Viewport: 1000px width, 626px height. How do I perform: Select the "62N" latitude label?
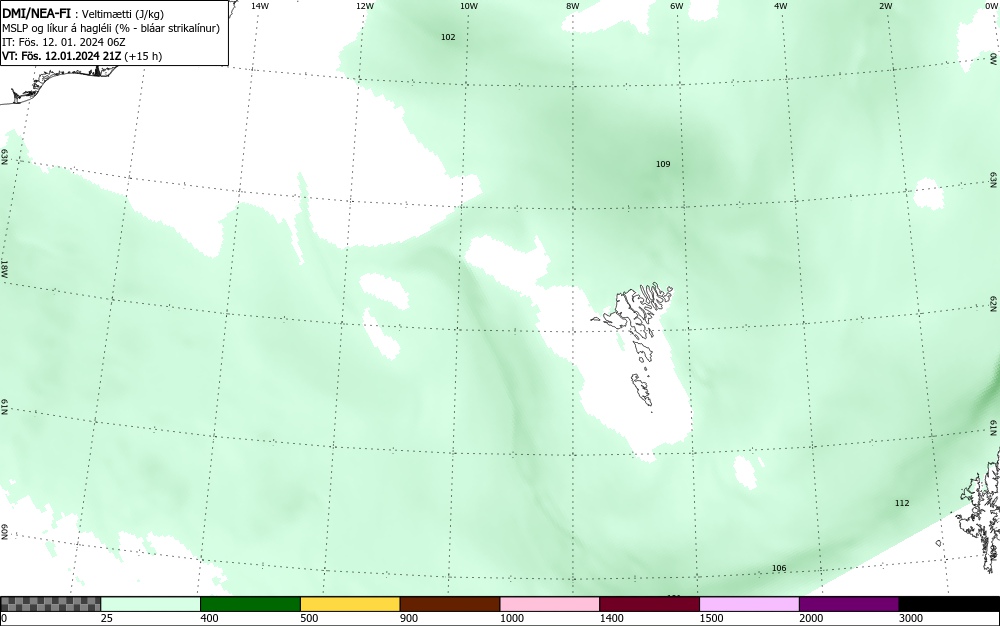(x=994, y=303)
